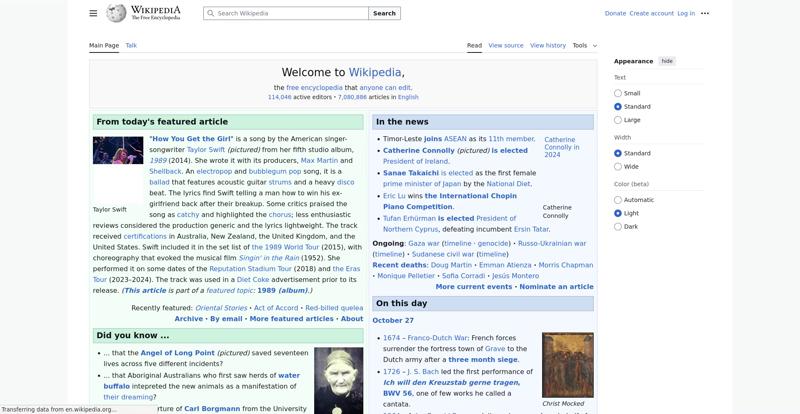Screen dimensions: 800x414
Task: Open the Christ Mocked painting thumbnail
Action: tap(567, 365)
